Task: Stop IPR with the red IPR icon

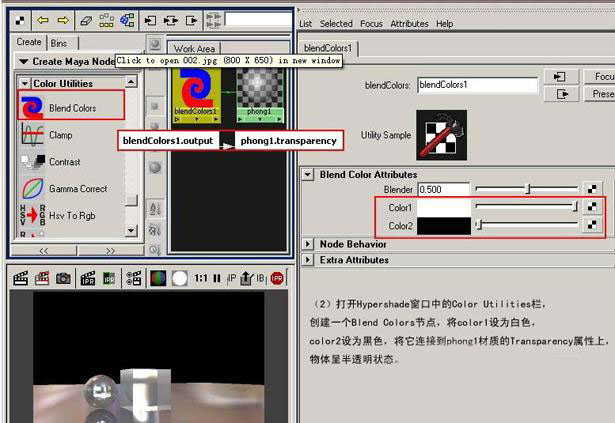Action: 277,279
